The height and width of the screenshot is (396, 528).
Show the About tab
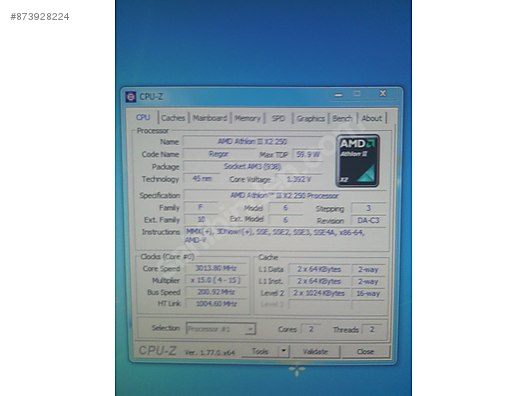coord(372,118)
